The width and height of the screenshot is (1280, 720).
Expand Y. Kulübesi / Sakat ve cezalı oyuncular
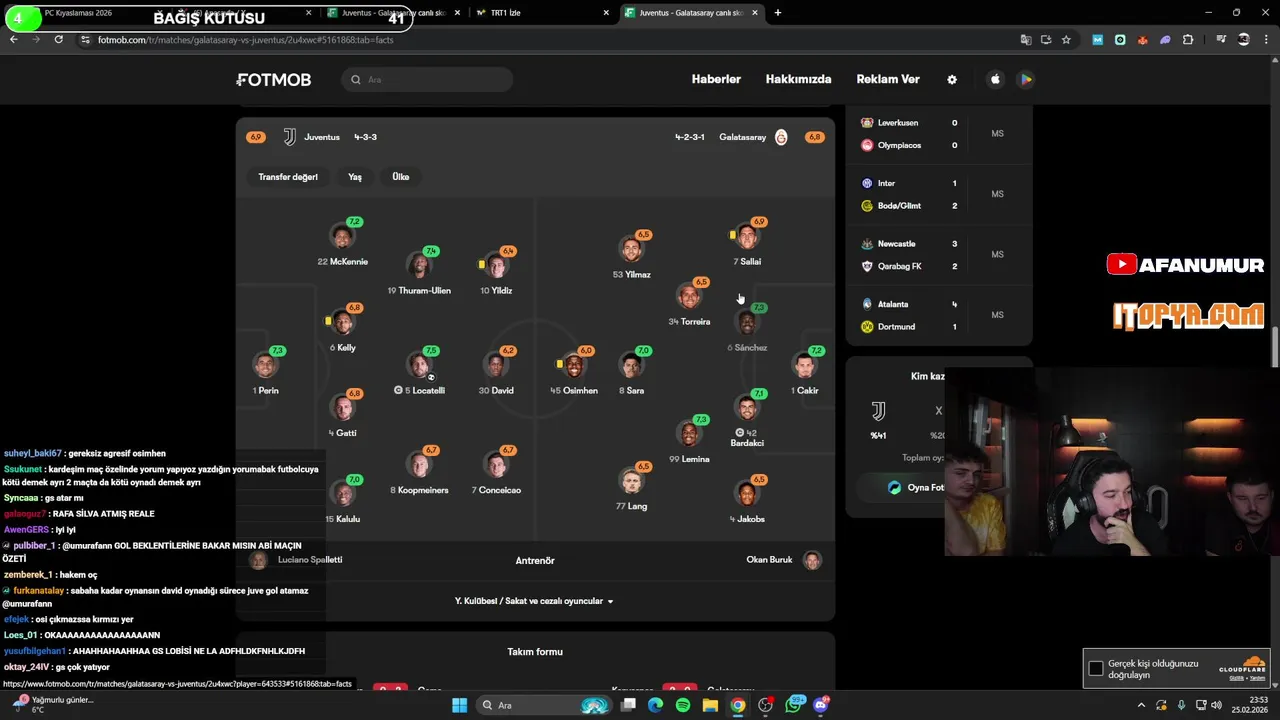tap(535, 601)
